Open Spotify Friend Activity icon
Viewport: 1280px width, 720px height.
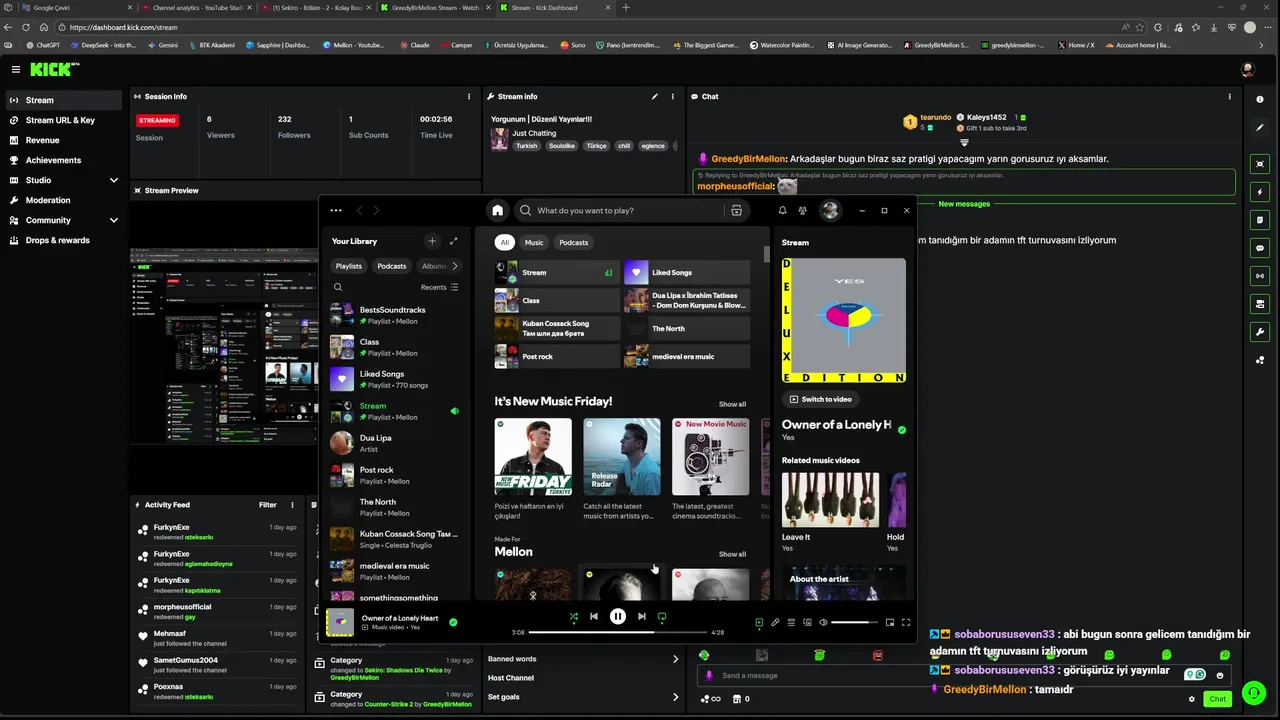tap(802, 211)
